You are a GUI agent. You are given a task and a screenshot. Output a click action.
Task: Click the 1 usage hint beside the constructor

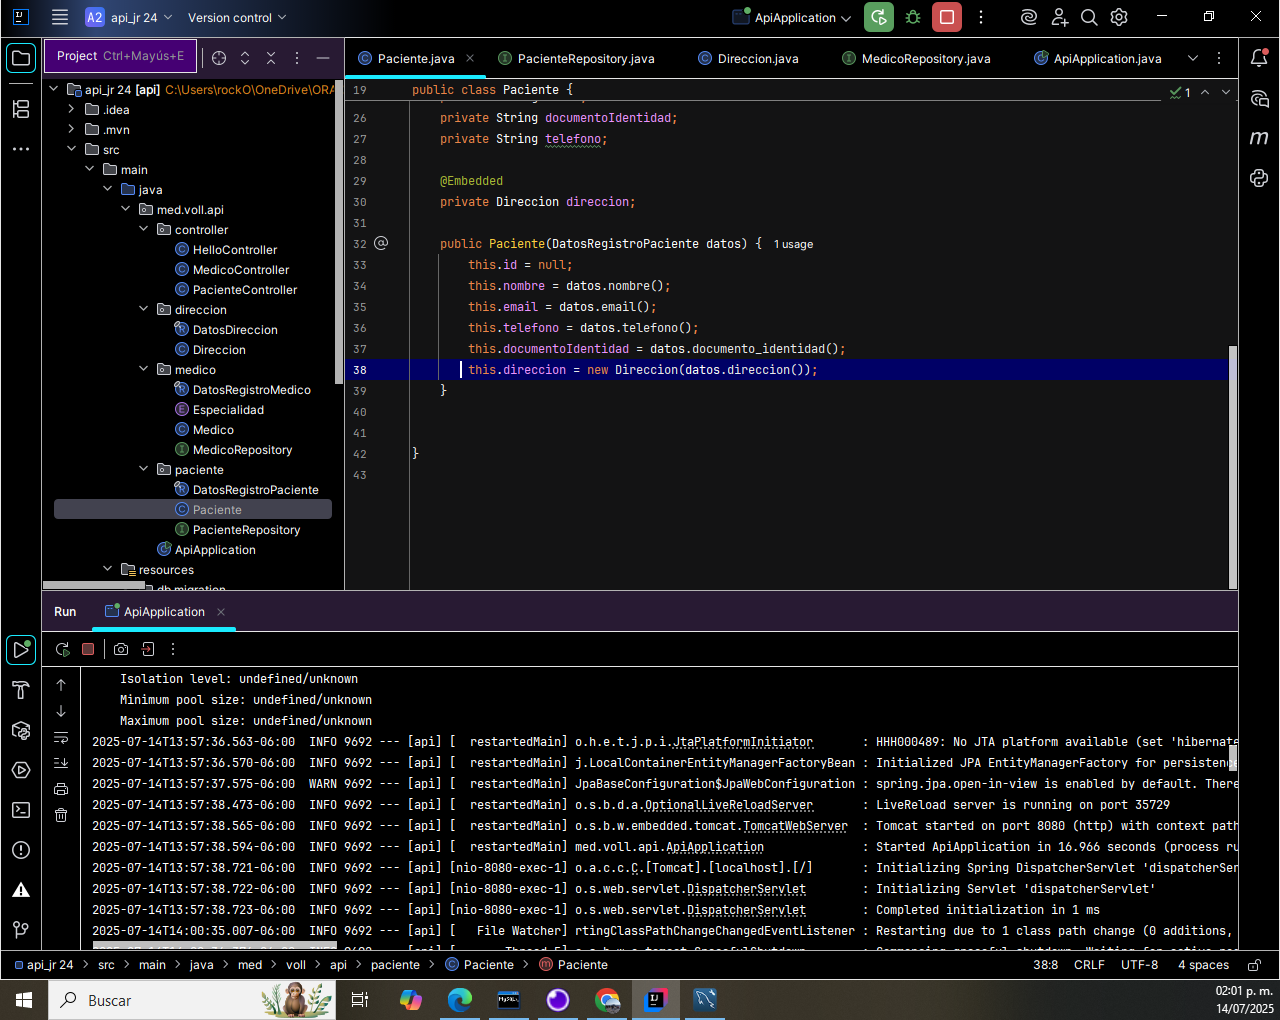coord(793,244)
